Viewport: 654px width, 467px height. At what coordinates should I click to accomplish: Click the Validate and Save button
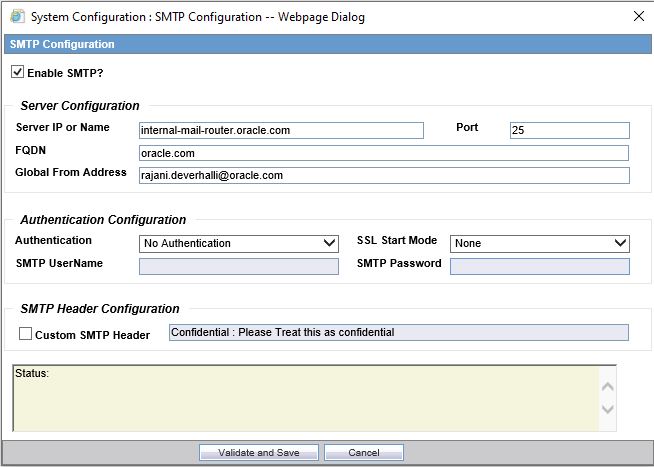pos(259,452)
